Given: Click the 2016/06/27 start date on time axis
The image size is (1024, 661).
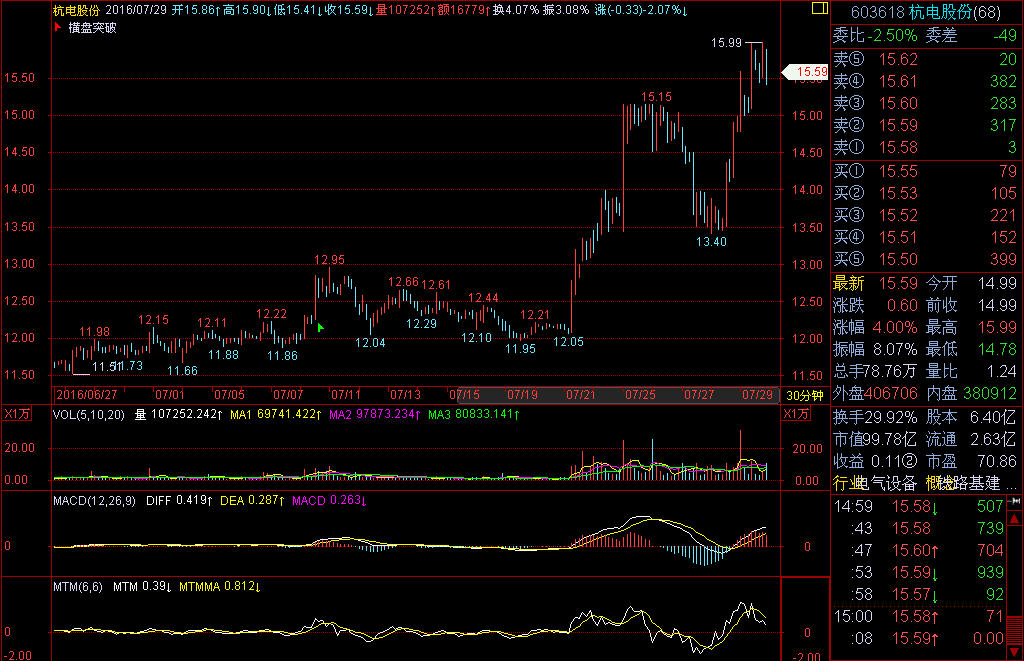Looking at the screenshot, I should point(87,395).
